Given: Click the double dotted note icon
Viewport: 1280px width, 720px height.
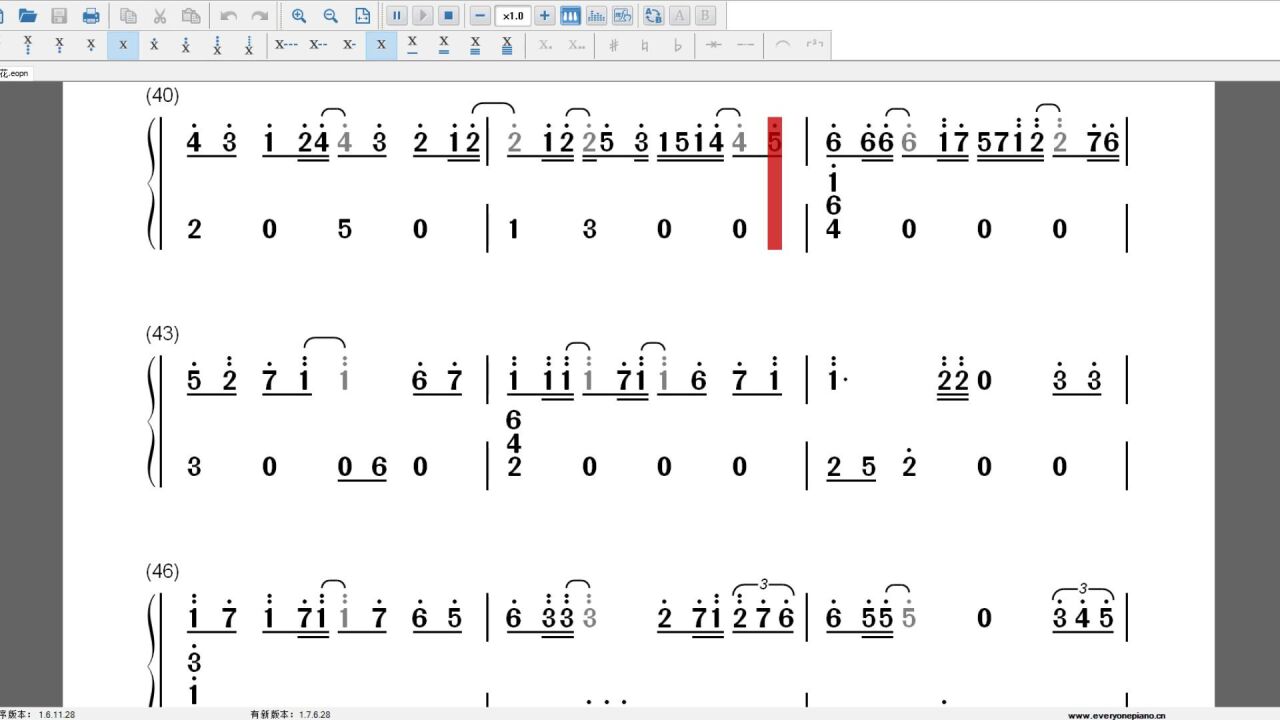Looking at the screenshot, I should click(577, 45).
